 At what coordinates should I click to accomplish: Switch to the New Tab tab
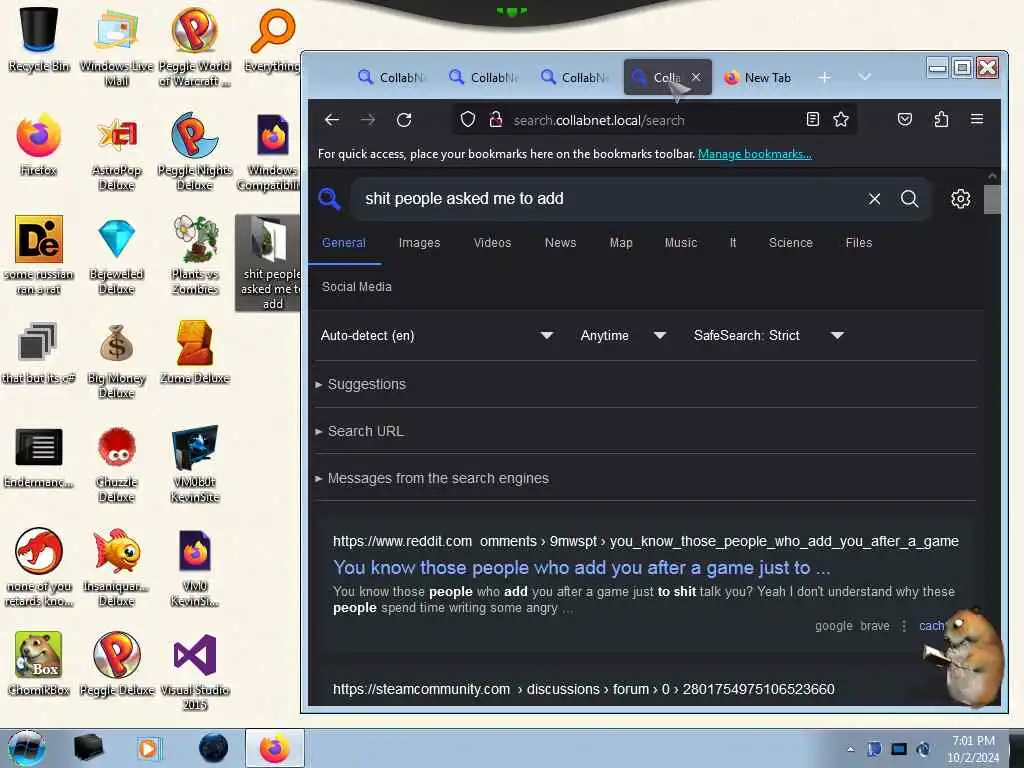758,78
